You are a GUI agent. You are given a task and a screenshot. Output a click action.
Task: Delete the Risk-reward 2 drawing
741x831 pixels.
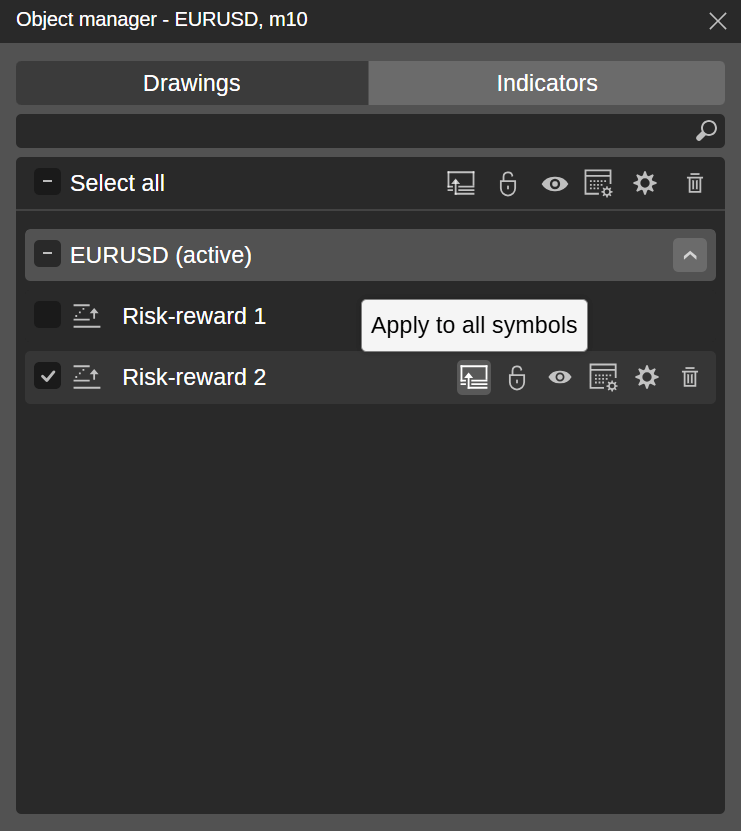point(690,377)
